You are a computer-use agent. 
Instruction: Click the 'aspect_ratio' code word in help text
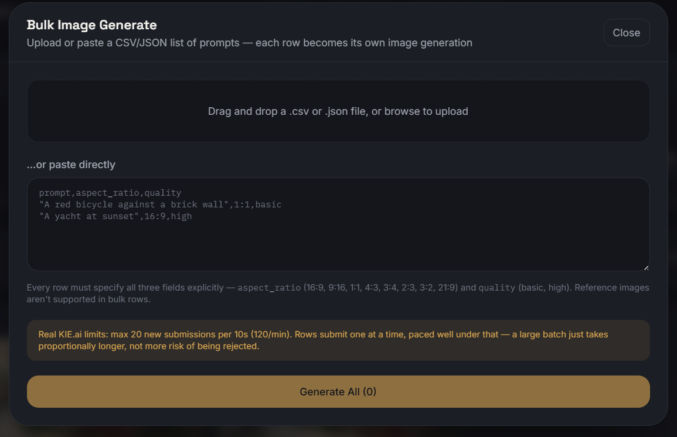point(269,288)
